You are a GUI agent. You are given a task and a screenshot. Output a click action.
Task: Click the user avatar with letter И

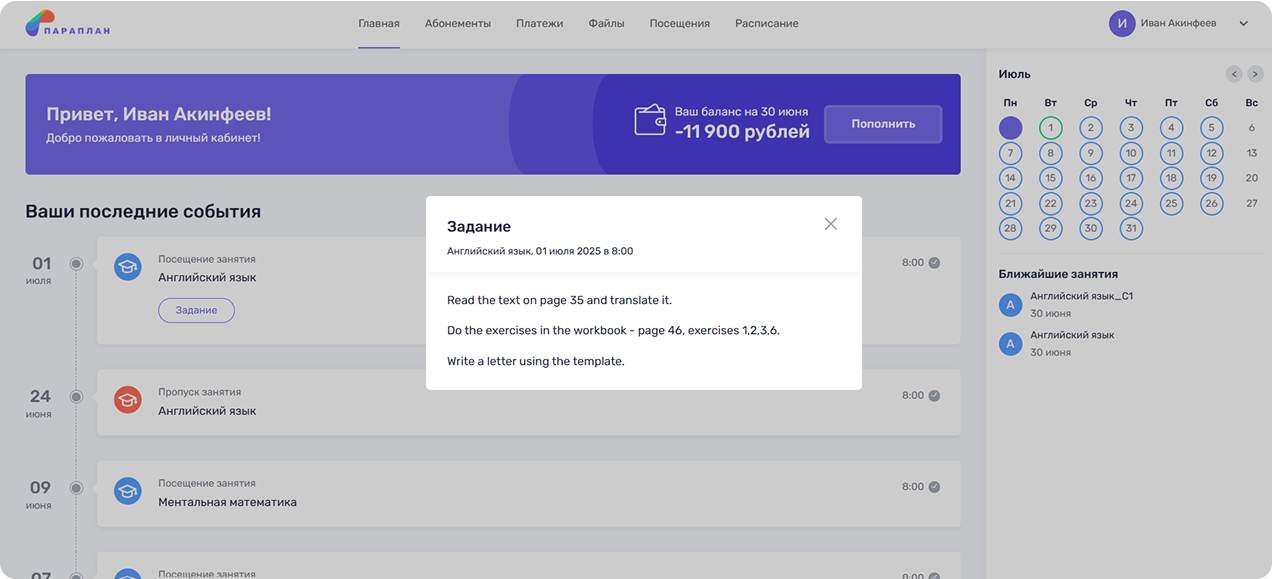coord(1122,23)
